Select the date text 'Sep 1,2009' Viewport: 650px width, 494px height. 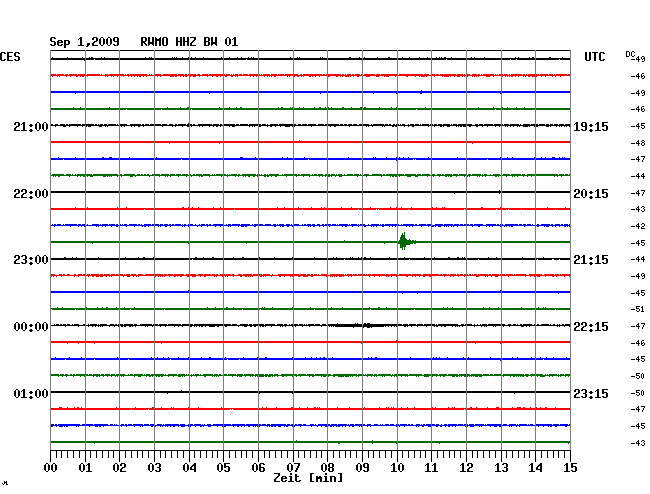[84, 42]
